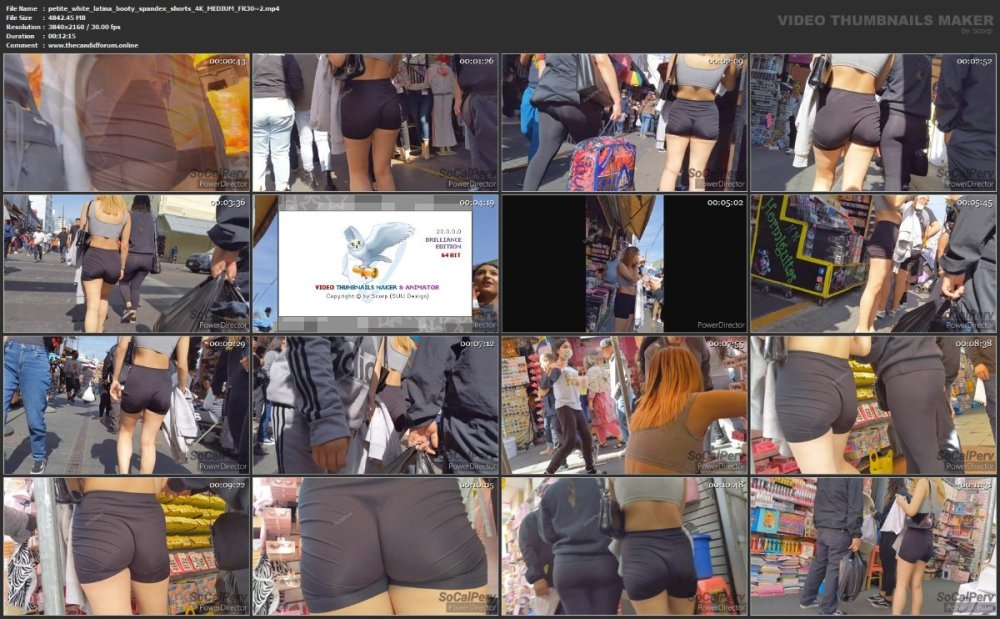Open the thumbnail at 00:07:12
This screenshot has height=619, width=1000.
tap(375, 405)
